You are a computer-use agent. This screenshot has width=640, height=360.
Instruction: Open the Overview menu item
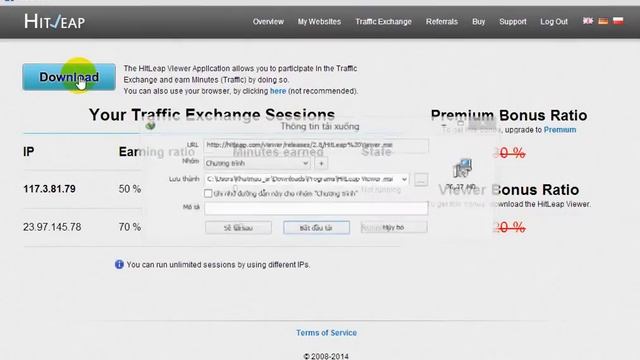[x=268, y=22]
